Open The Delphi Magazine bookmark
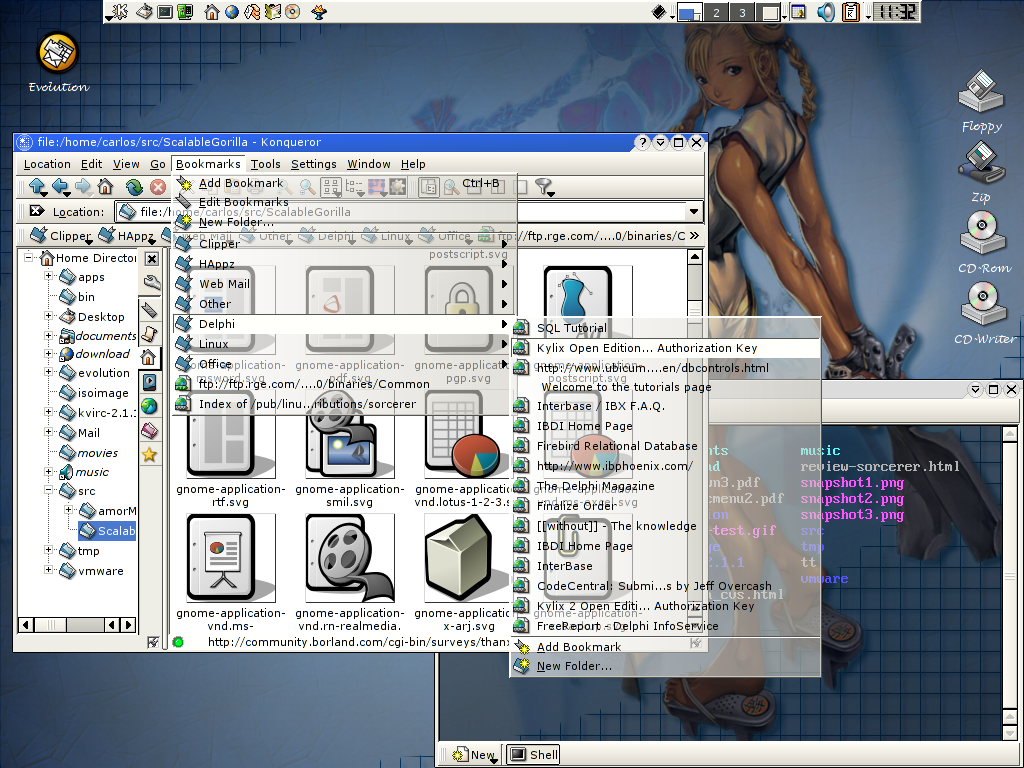 666,486
